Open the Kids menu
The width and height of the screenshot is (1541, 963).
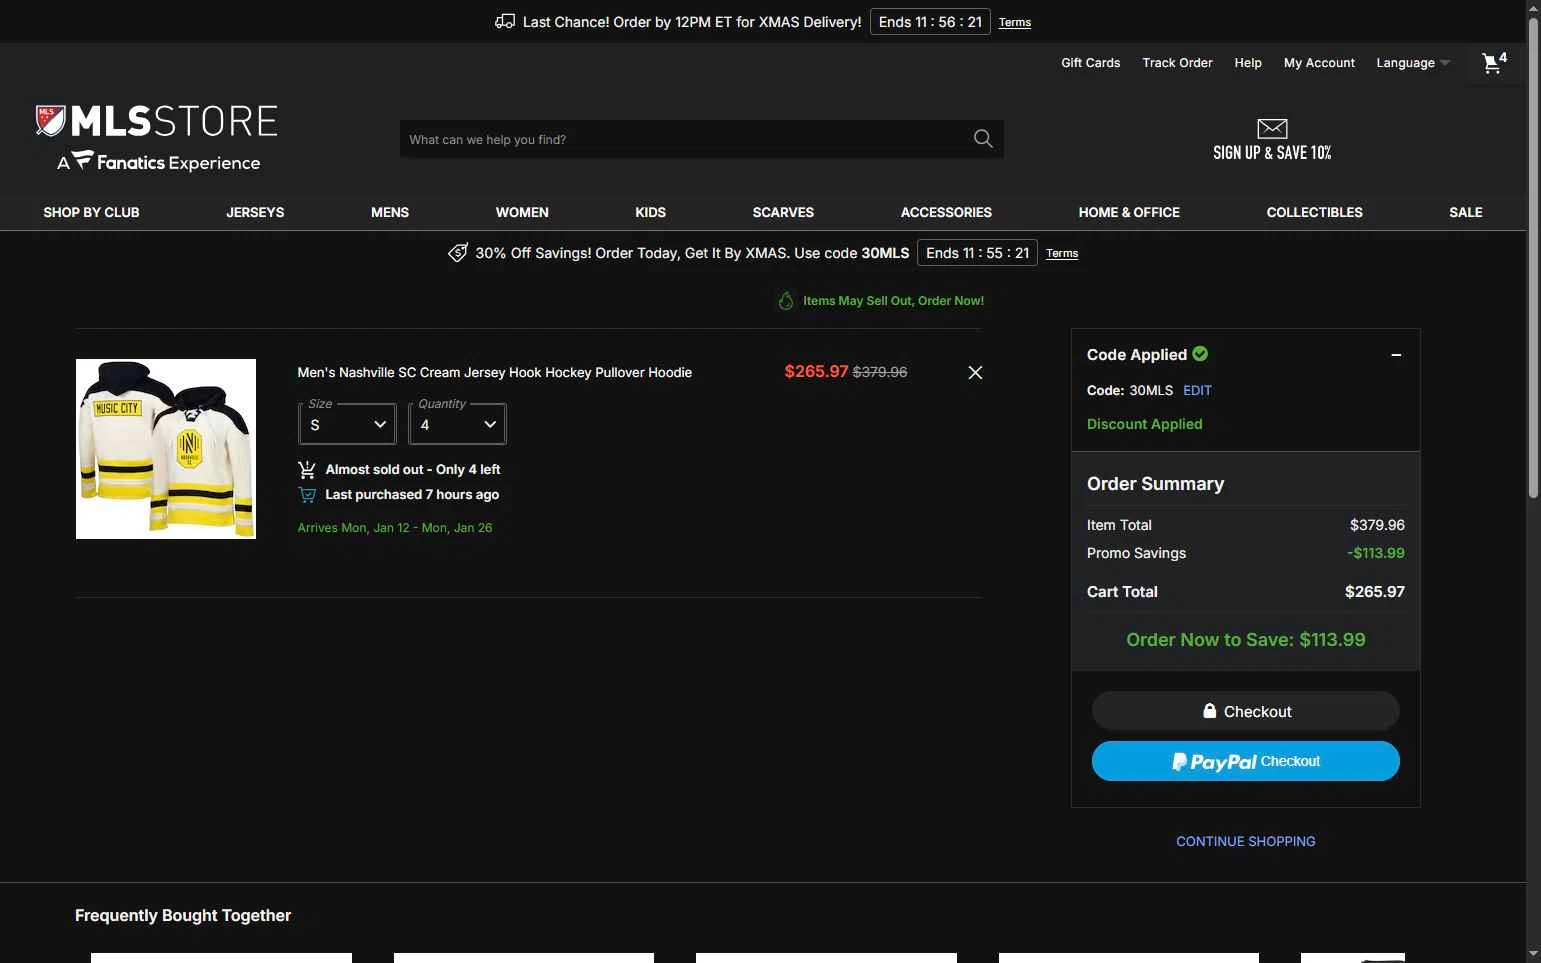click(650, 212)
